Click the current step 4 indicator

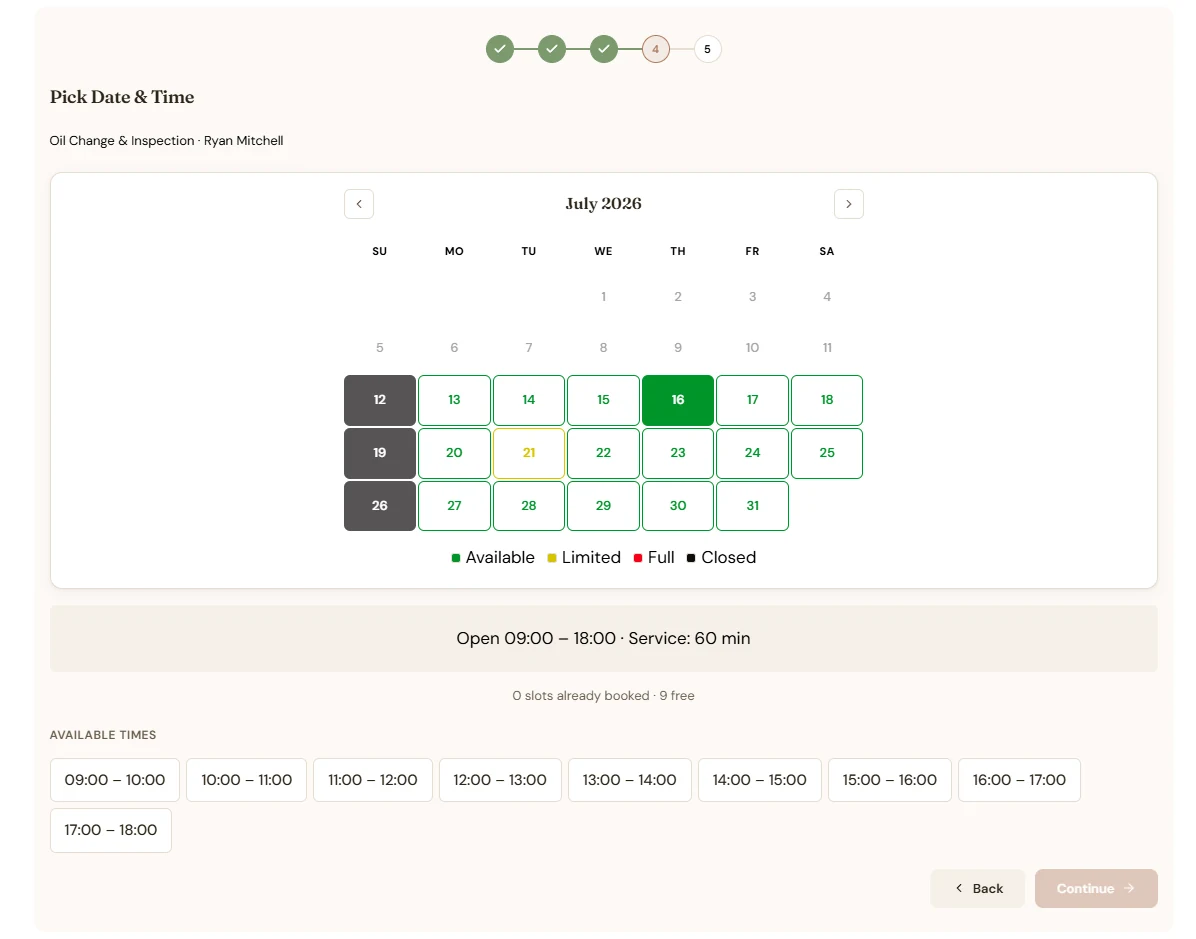click(655, 49)
